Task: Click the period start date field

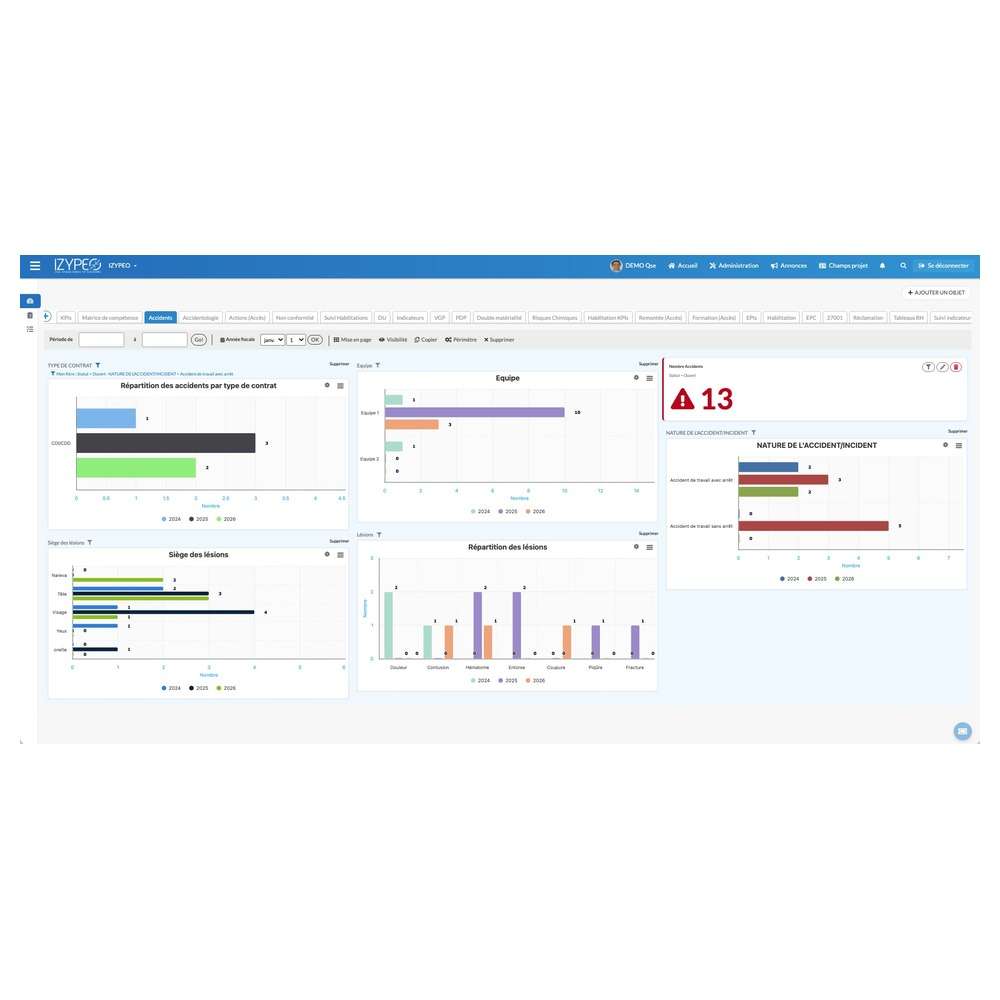Action: click(101, 340)
